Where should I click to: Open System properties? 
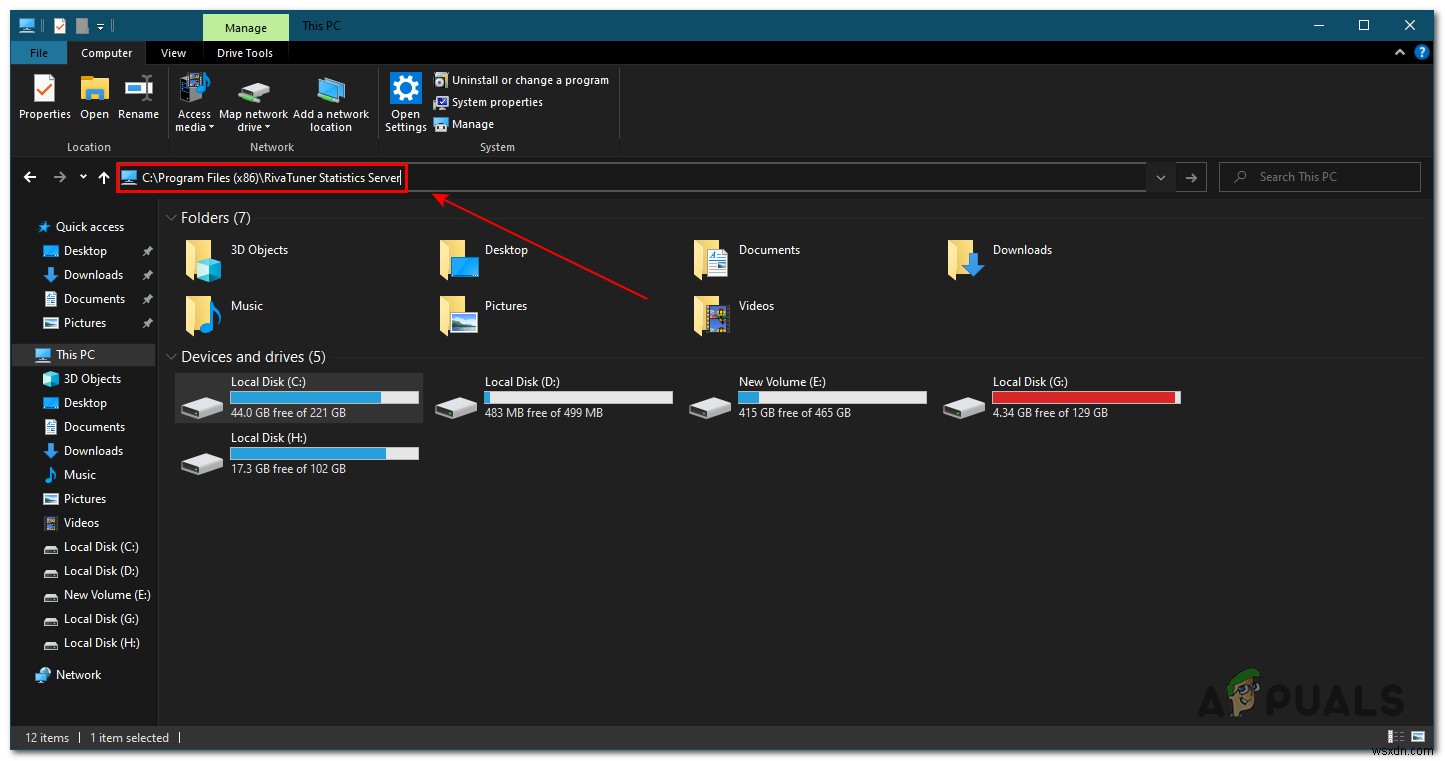tap(488, 102)
